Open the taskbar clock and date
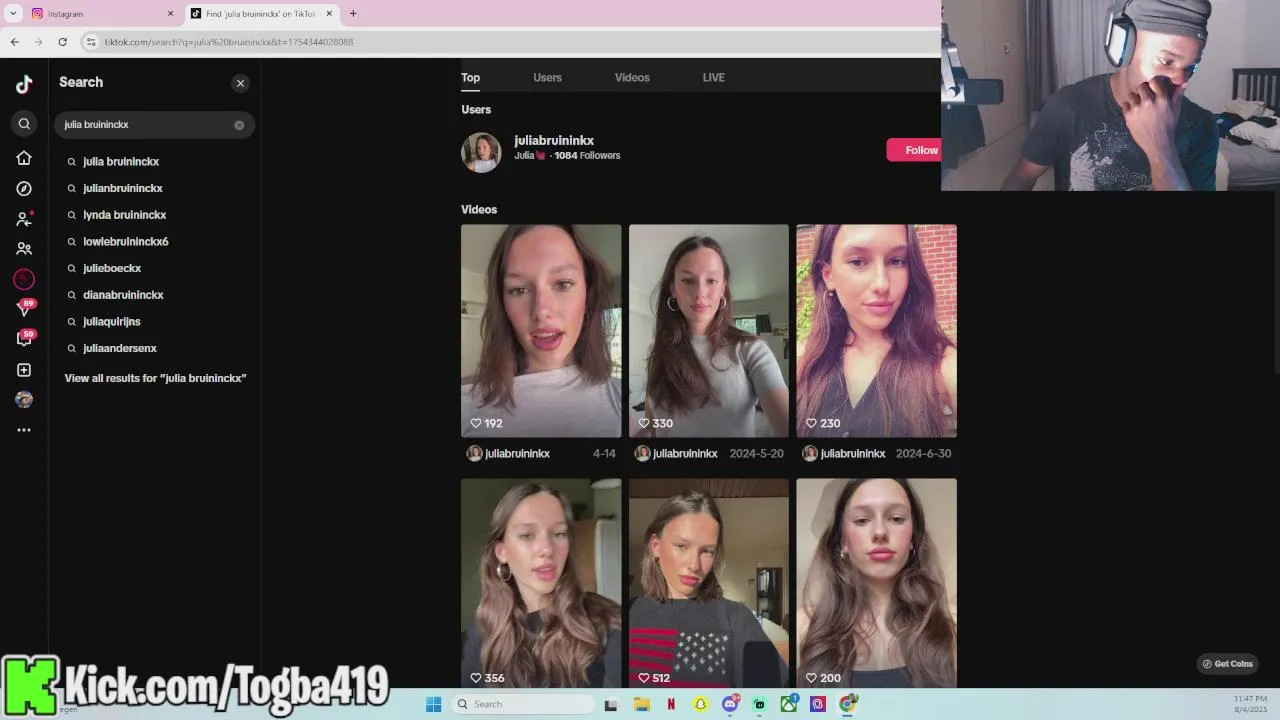Image resolution: width=1280 pixels, height=720 pixels. (1251, 704)
